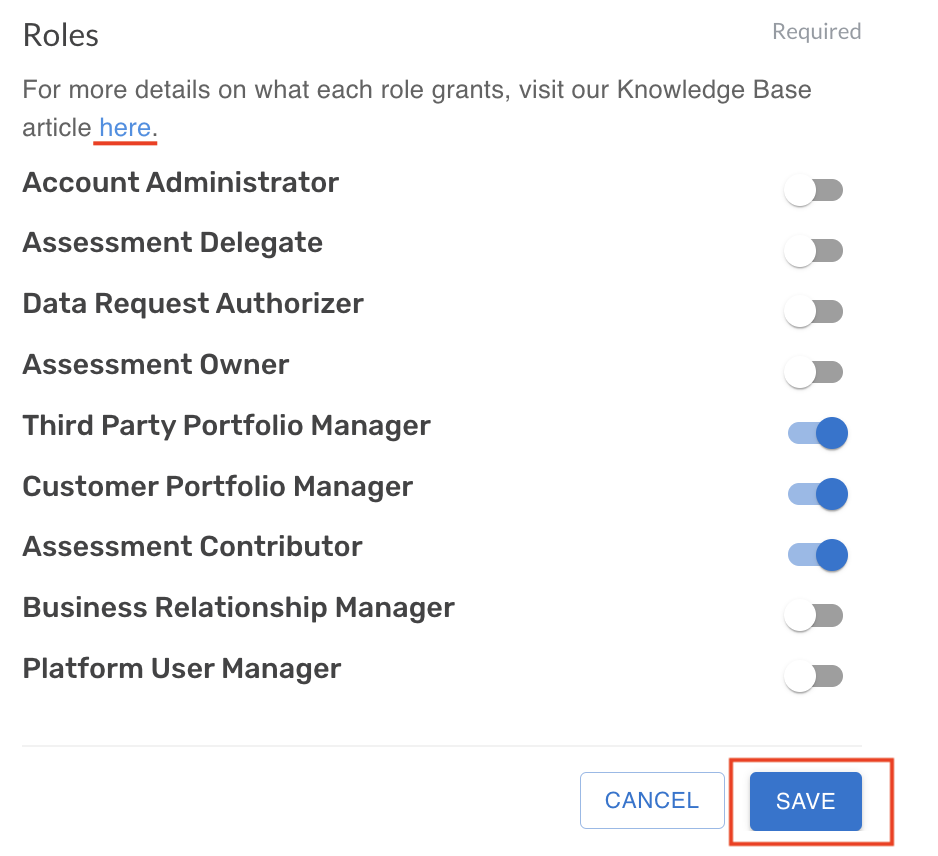Toggle Account Administrator access on

point(813,189)
